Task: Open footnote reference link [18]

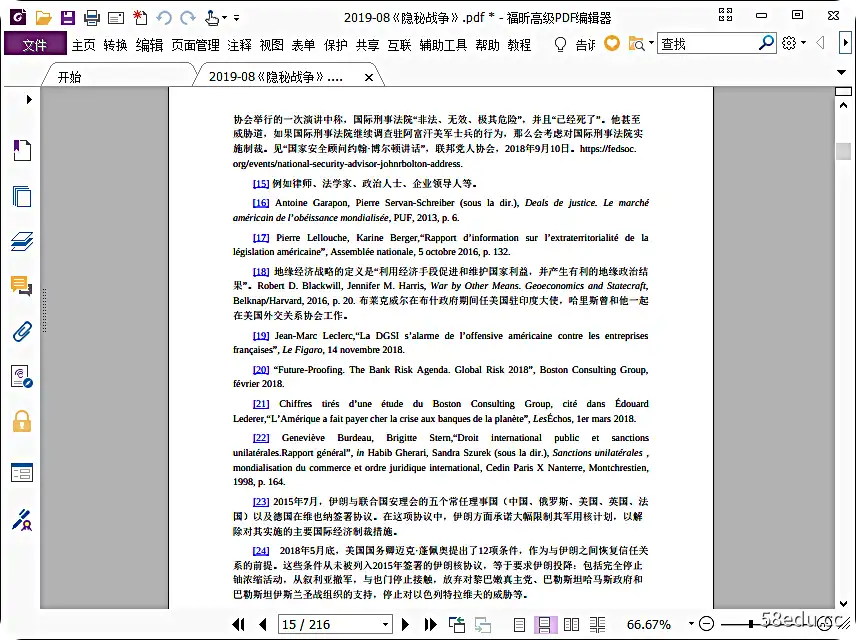Action: click(x=261, y=271)
